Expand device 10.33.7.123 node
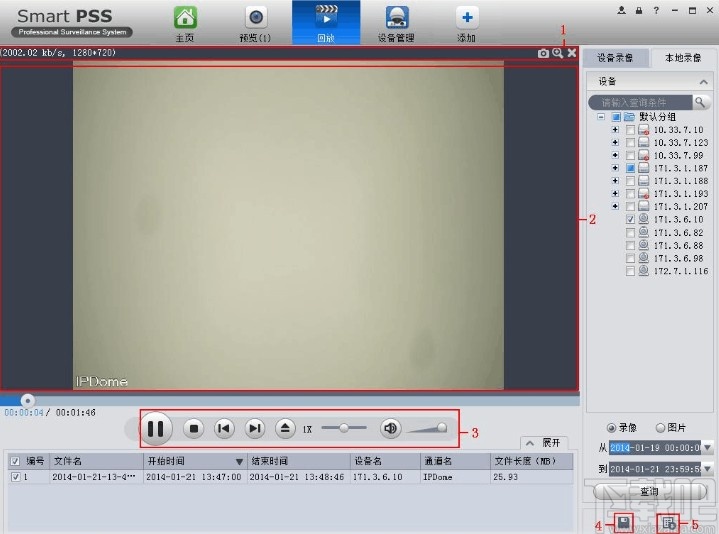The width and height of the screenshot is (719, 534). coord(615,143)
